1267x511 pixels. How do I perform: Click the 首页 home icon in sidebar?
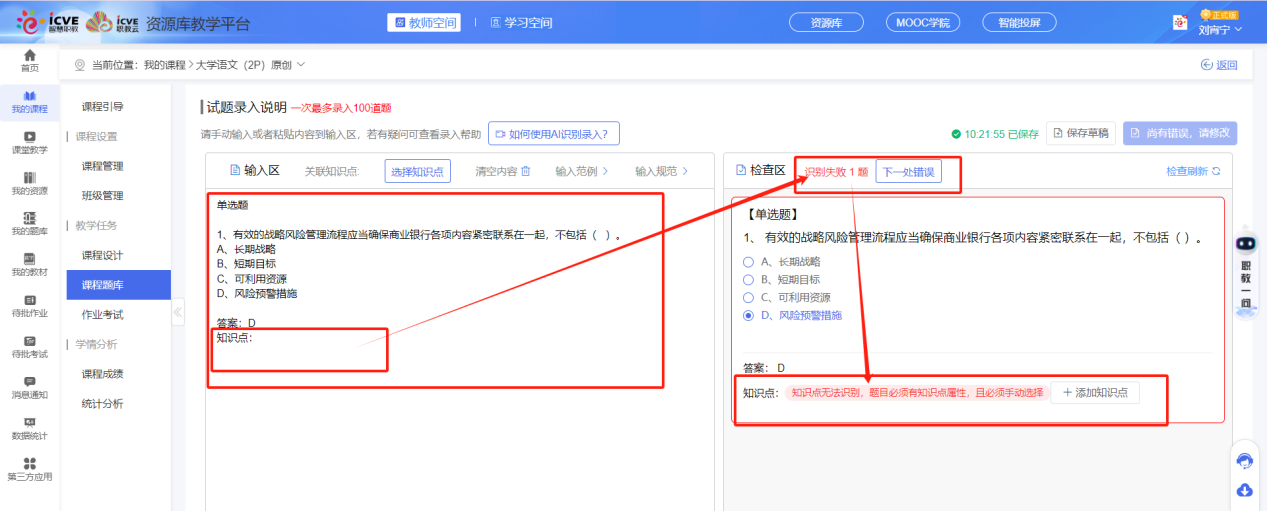click(x=30, y=55)
